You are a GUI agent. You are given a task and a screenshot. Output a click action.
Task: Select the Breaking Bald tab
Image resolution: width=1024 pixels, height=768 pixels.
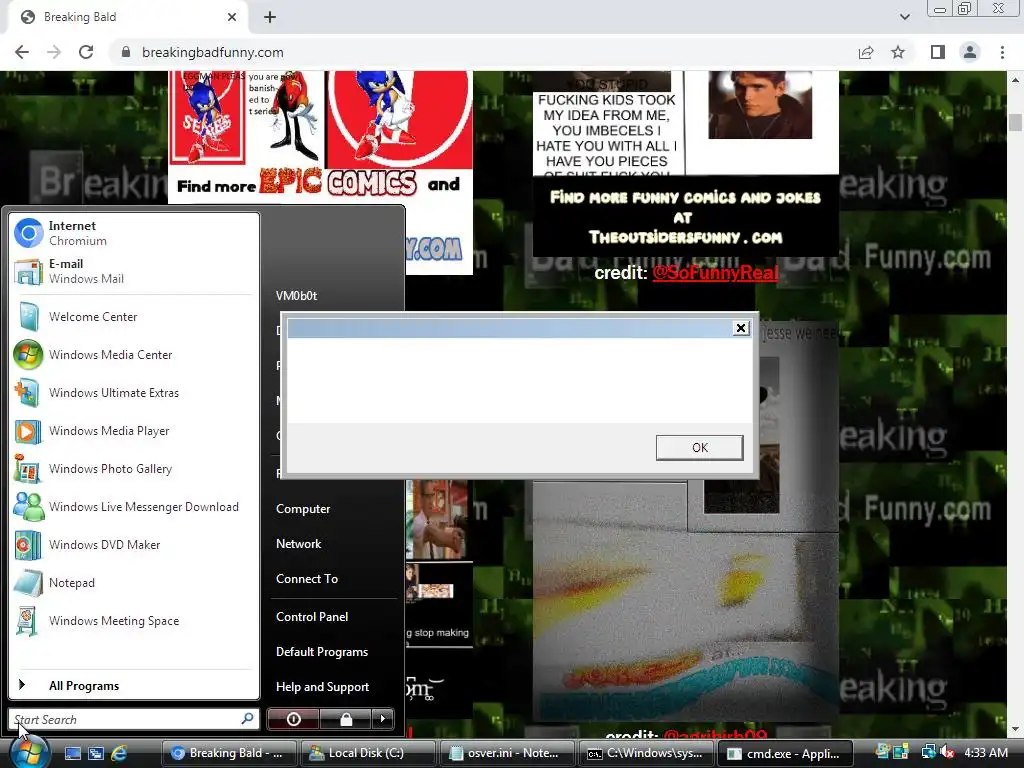click(128, 18)
